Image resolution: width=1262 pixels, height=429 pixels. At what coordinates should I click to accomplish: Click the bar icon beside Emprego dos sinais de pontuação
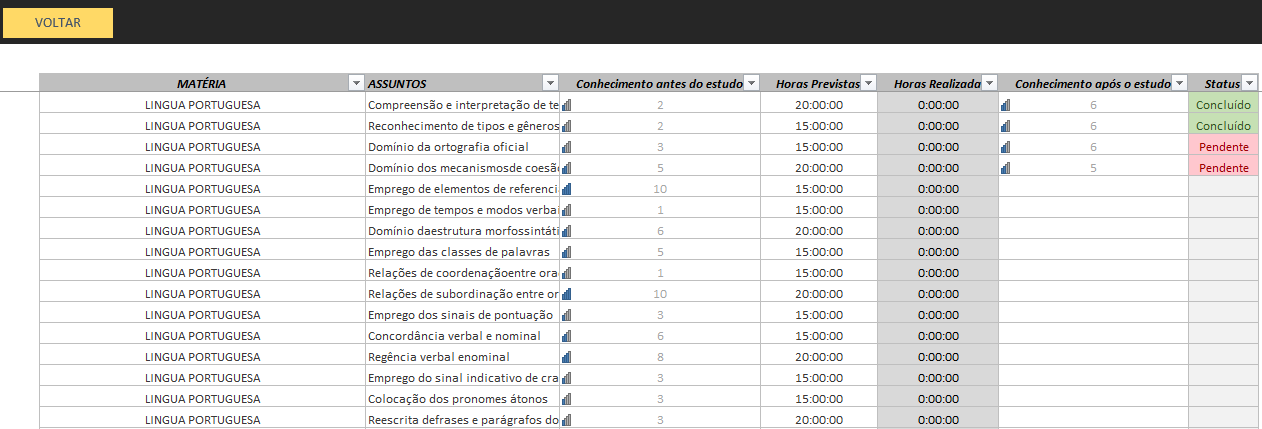566,314
